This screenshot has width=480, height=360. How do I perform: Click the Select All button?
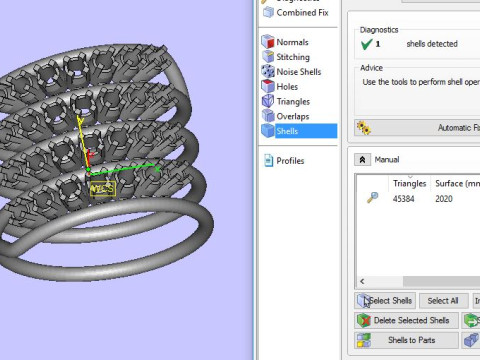point(443,301)
